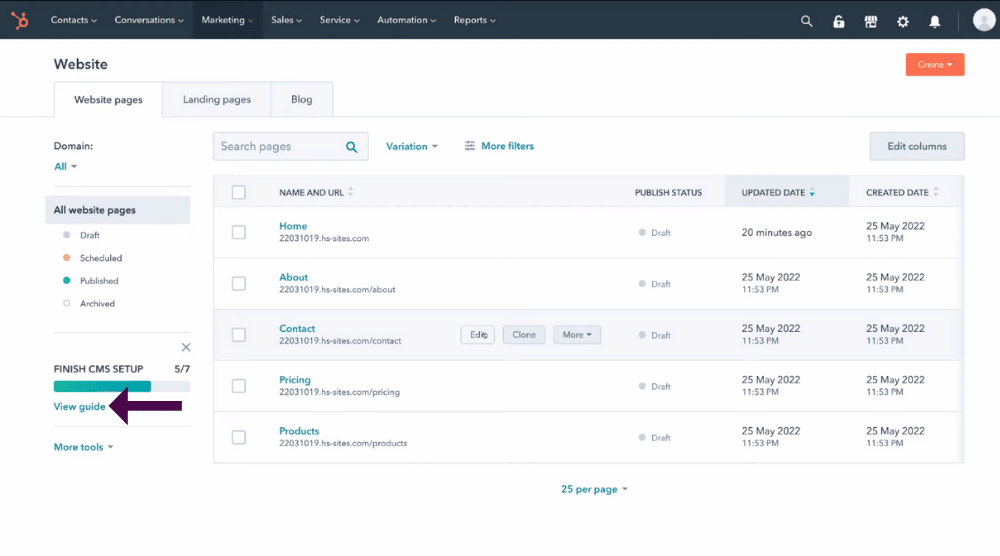The width and height of the screenshot is (1000, 556).
Task: Switch to Landing pages tab
Action: pyautogui.click(x=217, y=99)
